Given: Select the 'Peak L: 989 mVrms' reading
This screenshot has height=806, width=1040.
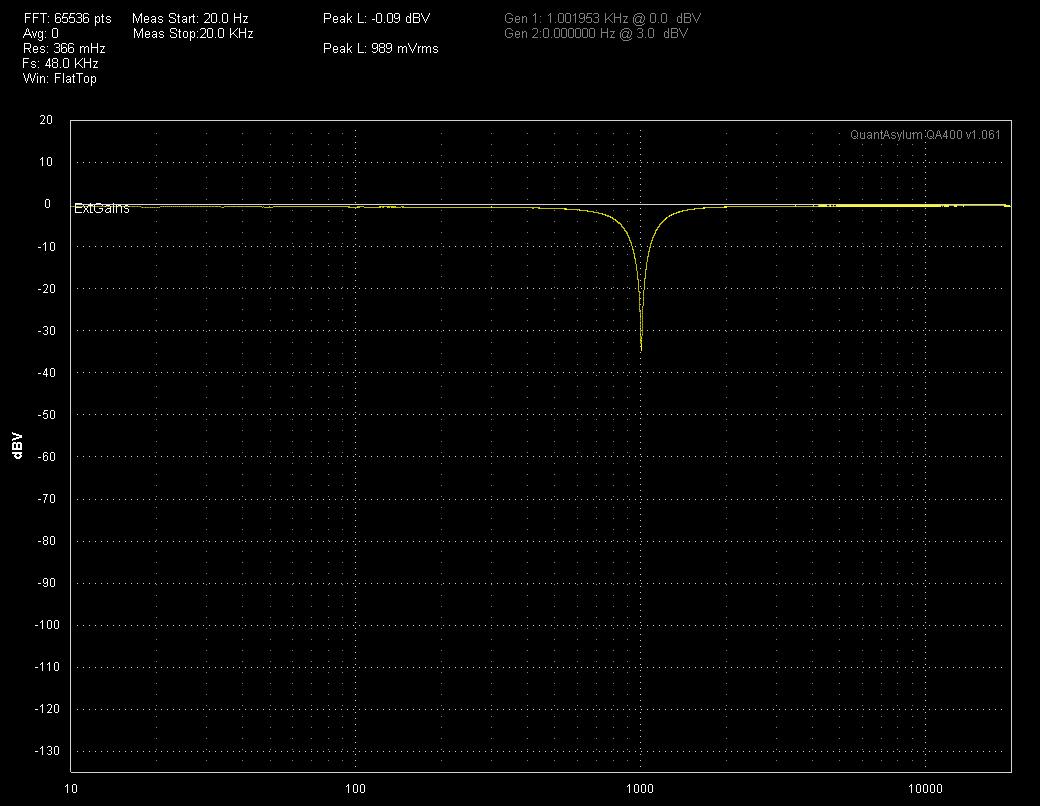Looking at the screenshot, I should point(381,48).
